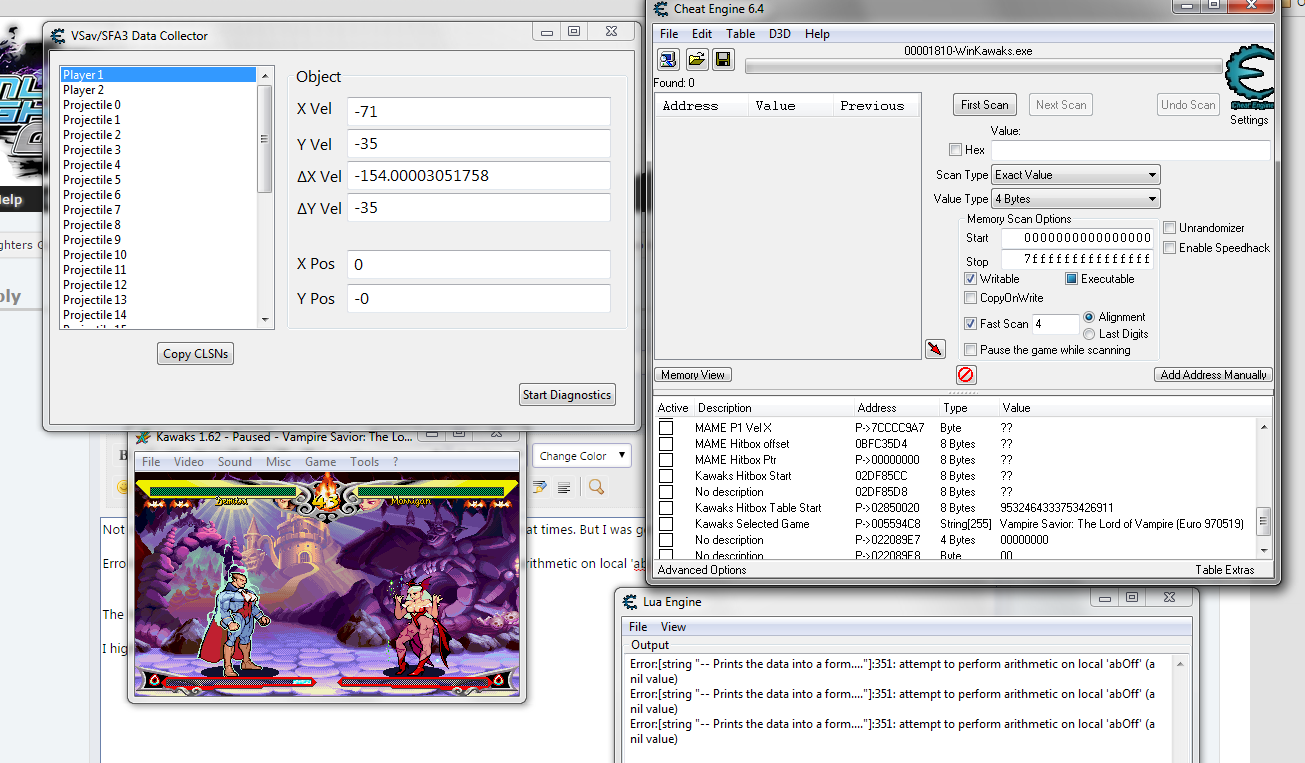Click the Cheat Engine 6.4 title bar icon

click(661, 9)
